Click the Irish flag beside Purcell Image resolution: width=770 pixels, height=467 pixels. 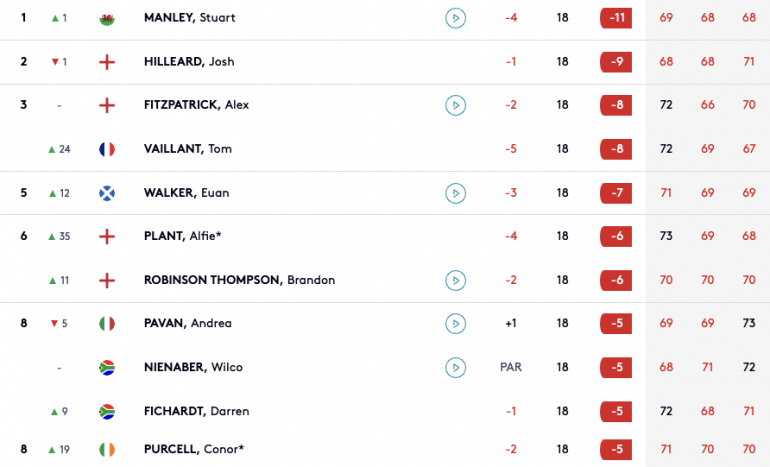[x=107, y=449]
